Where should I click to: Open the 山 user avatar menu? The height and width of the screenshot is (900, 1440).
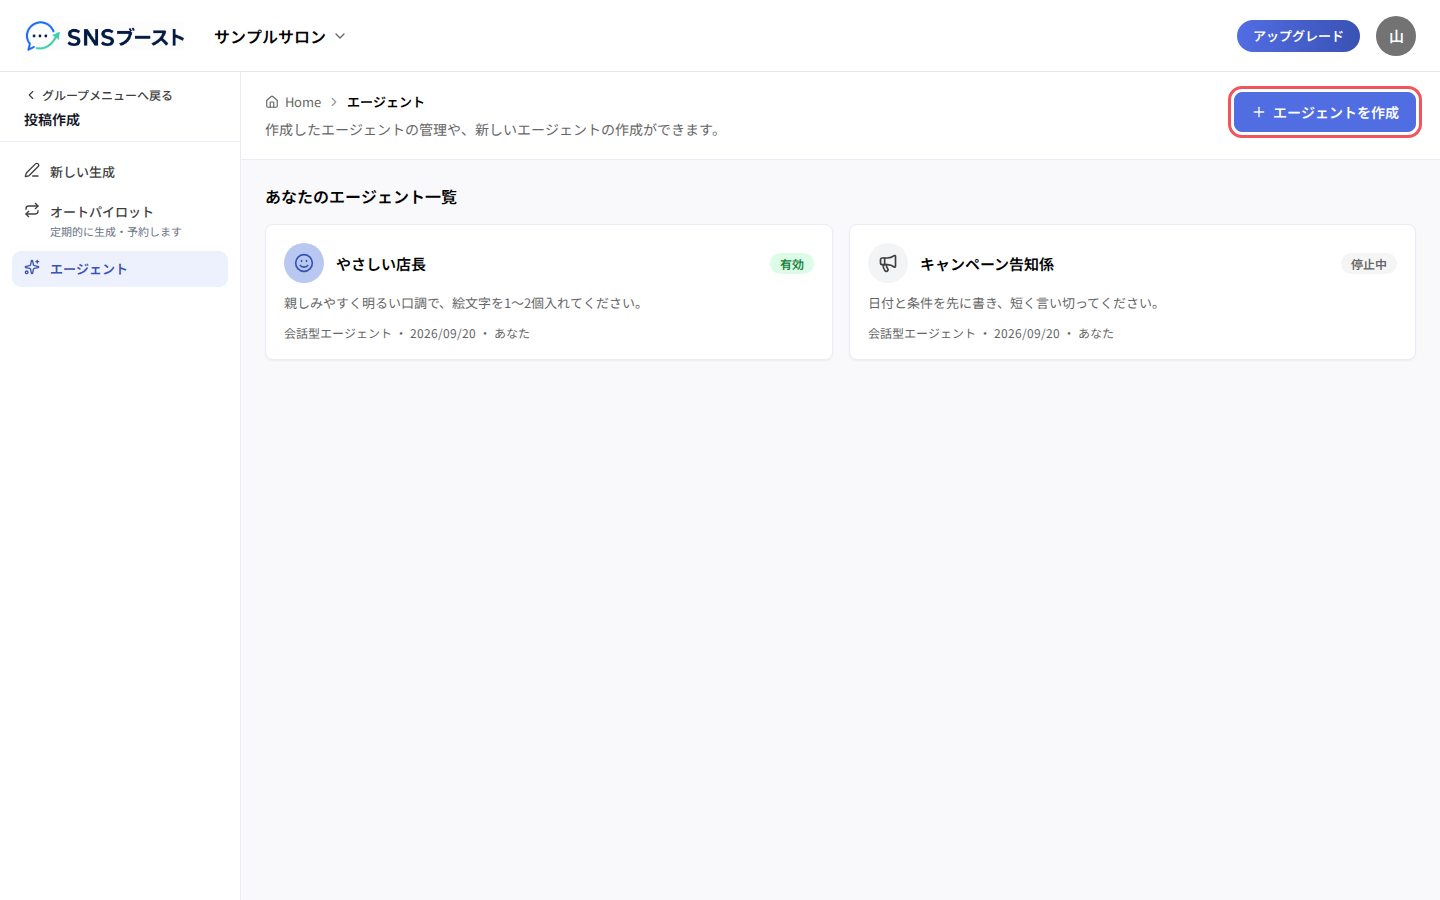point(1396,36)
